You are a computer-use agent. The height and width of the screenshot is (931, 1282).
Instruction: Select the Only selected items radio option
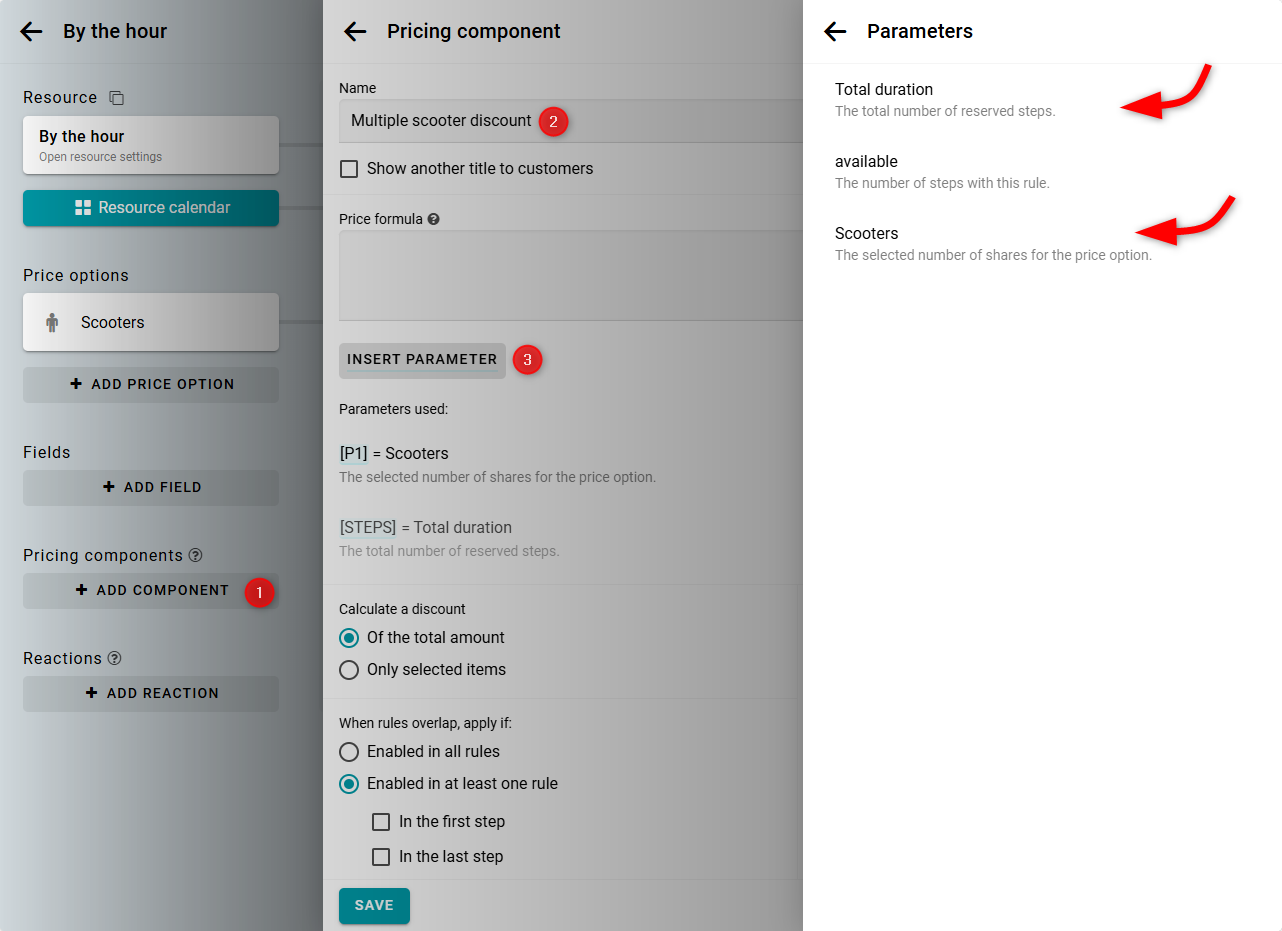click(x=349, y=670)
